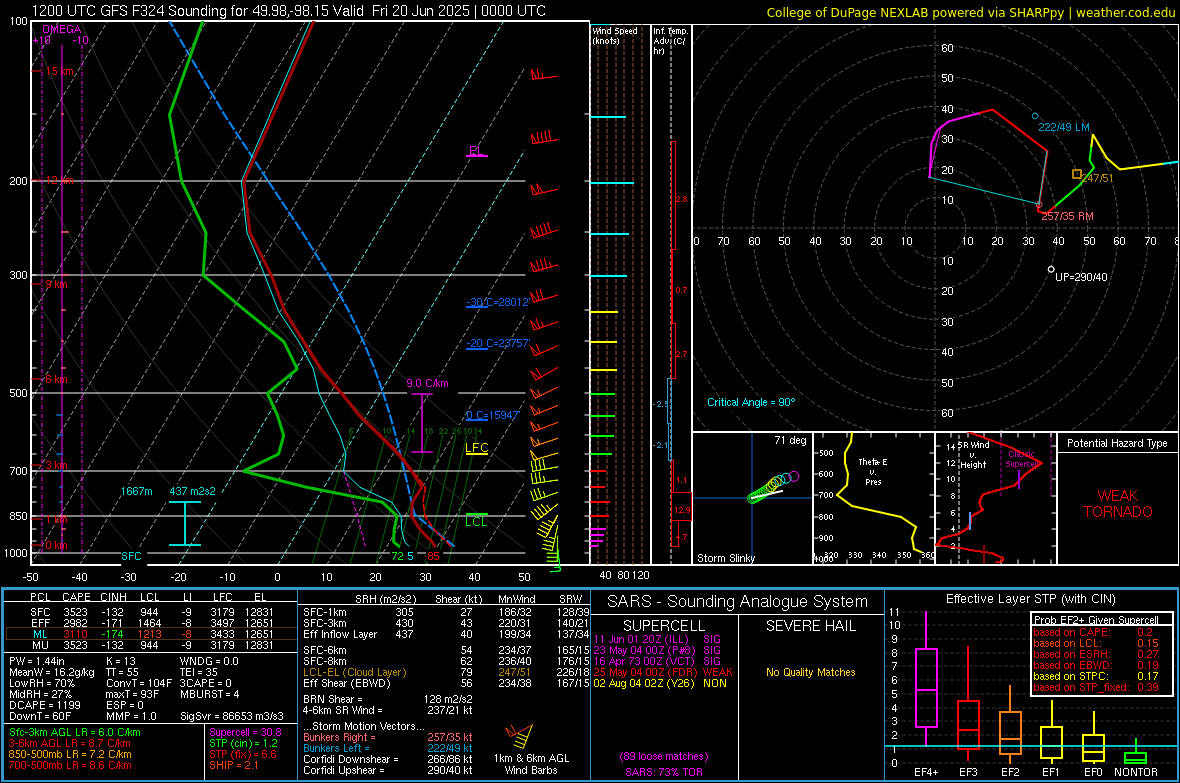Click the 222/49 LM label on the hodograph
1180x783 pixels.
click(x=1064, y=127)
